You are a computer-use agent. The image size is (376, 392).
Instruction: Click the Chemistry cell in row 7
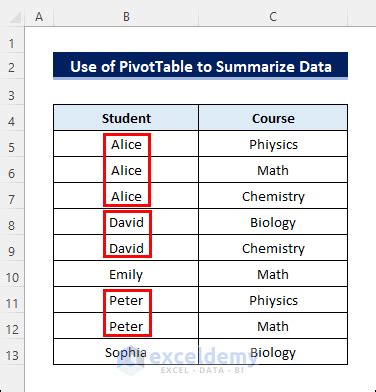273,196
